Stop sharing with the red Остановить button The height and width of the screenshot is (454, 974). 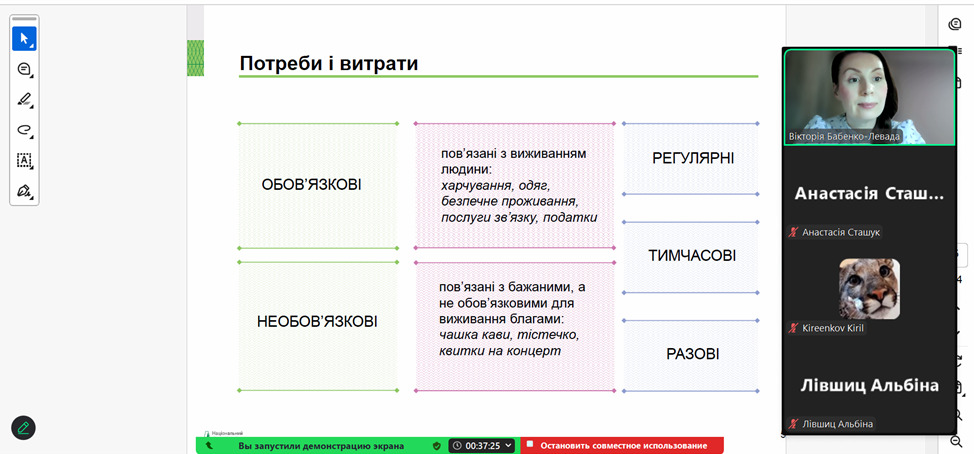(x=621, y=446)
